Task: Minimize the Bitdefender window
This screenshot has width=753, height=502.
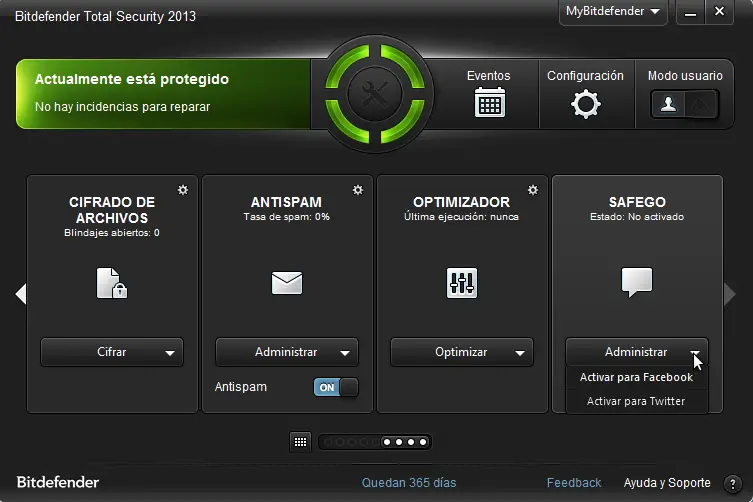Action: (x=690, y=12)
